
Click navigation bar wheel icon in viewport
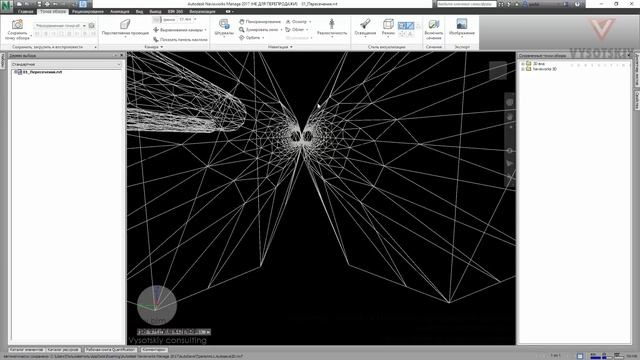(510, 102)
